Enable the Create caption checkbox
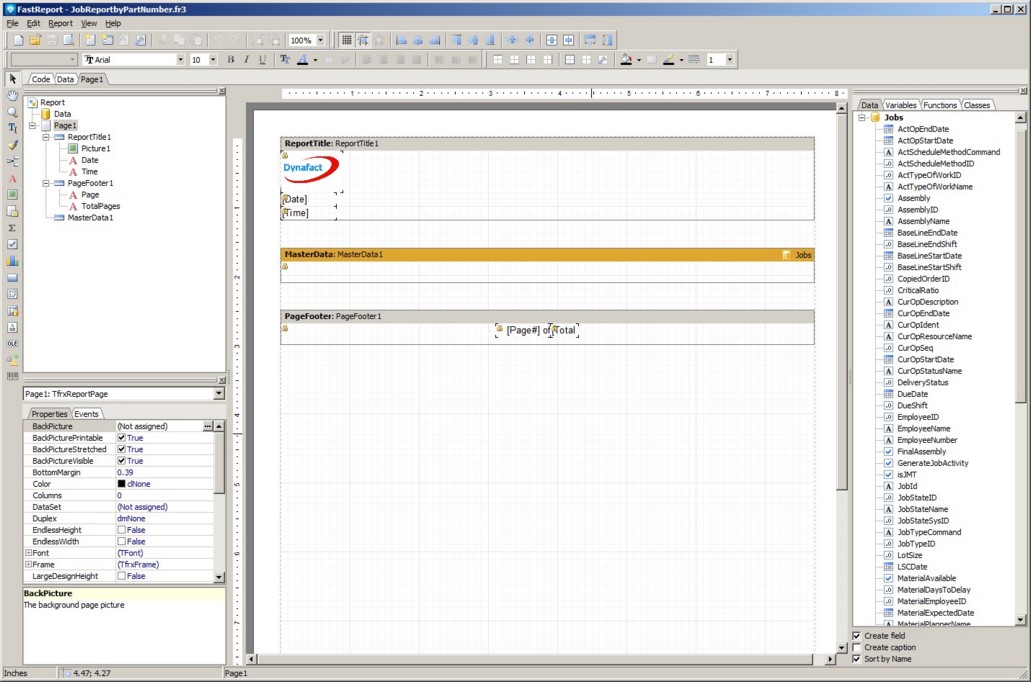 coord(856,647)
